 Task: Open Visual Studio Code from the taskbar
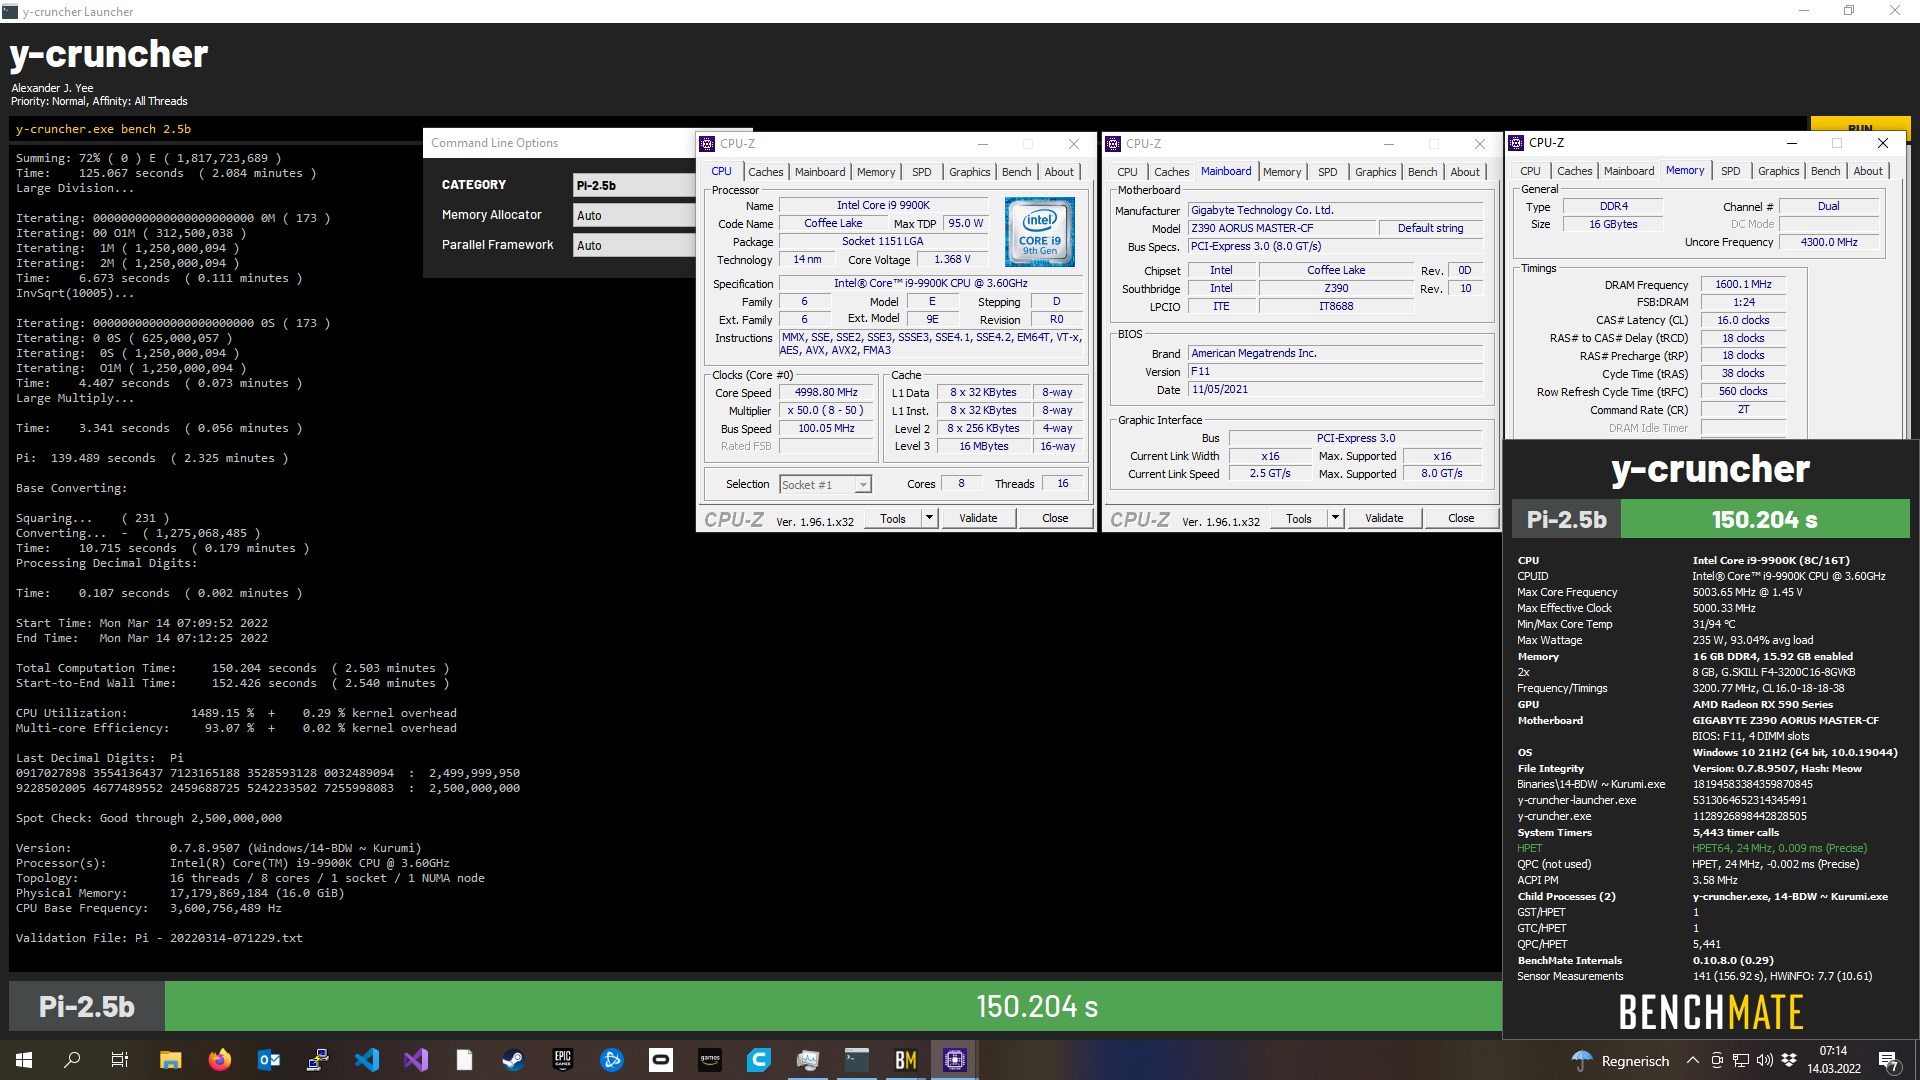(366, 1060)
